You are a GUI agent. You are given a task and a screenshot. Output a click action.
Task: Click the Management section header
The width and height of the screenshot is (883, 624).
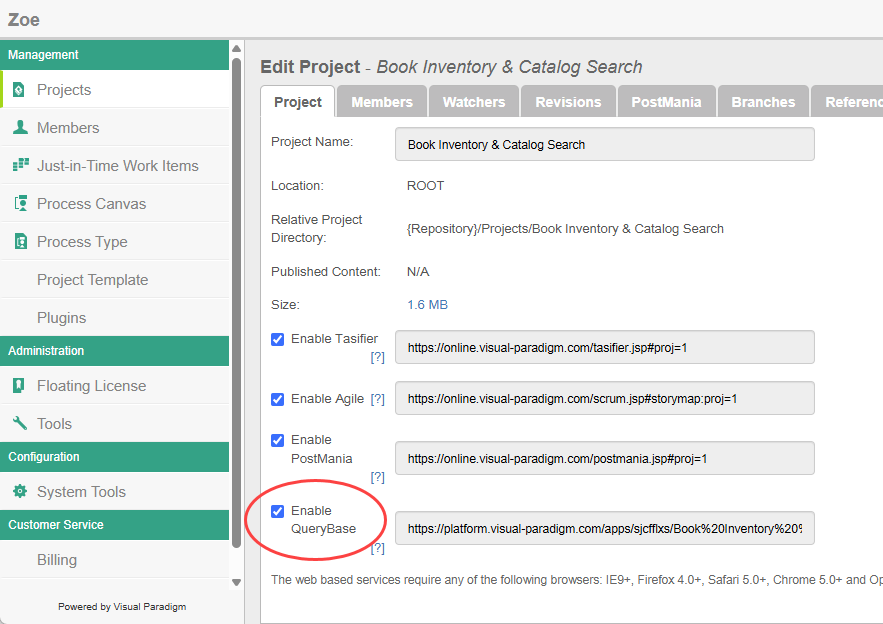coord(115,55)
